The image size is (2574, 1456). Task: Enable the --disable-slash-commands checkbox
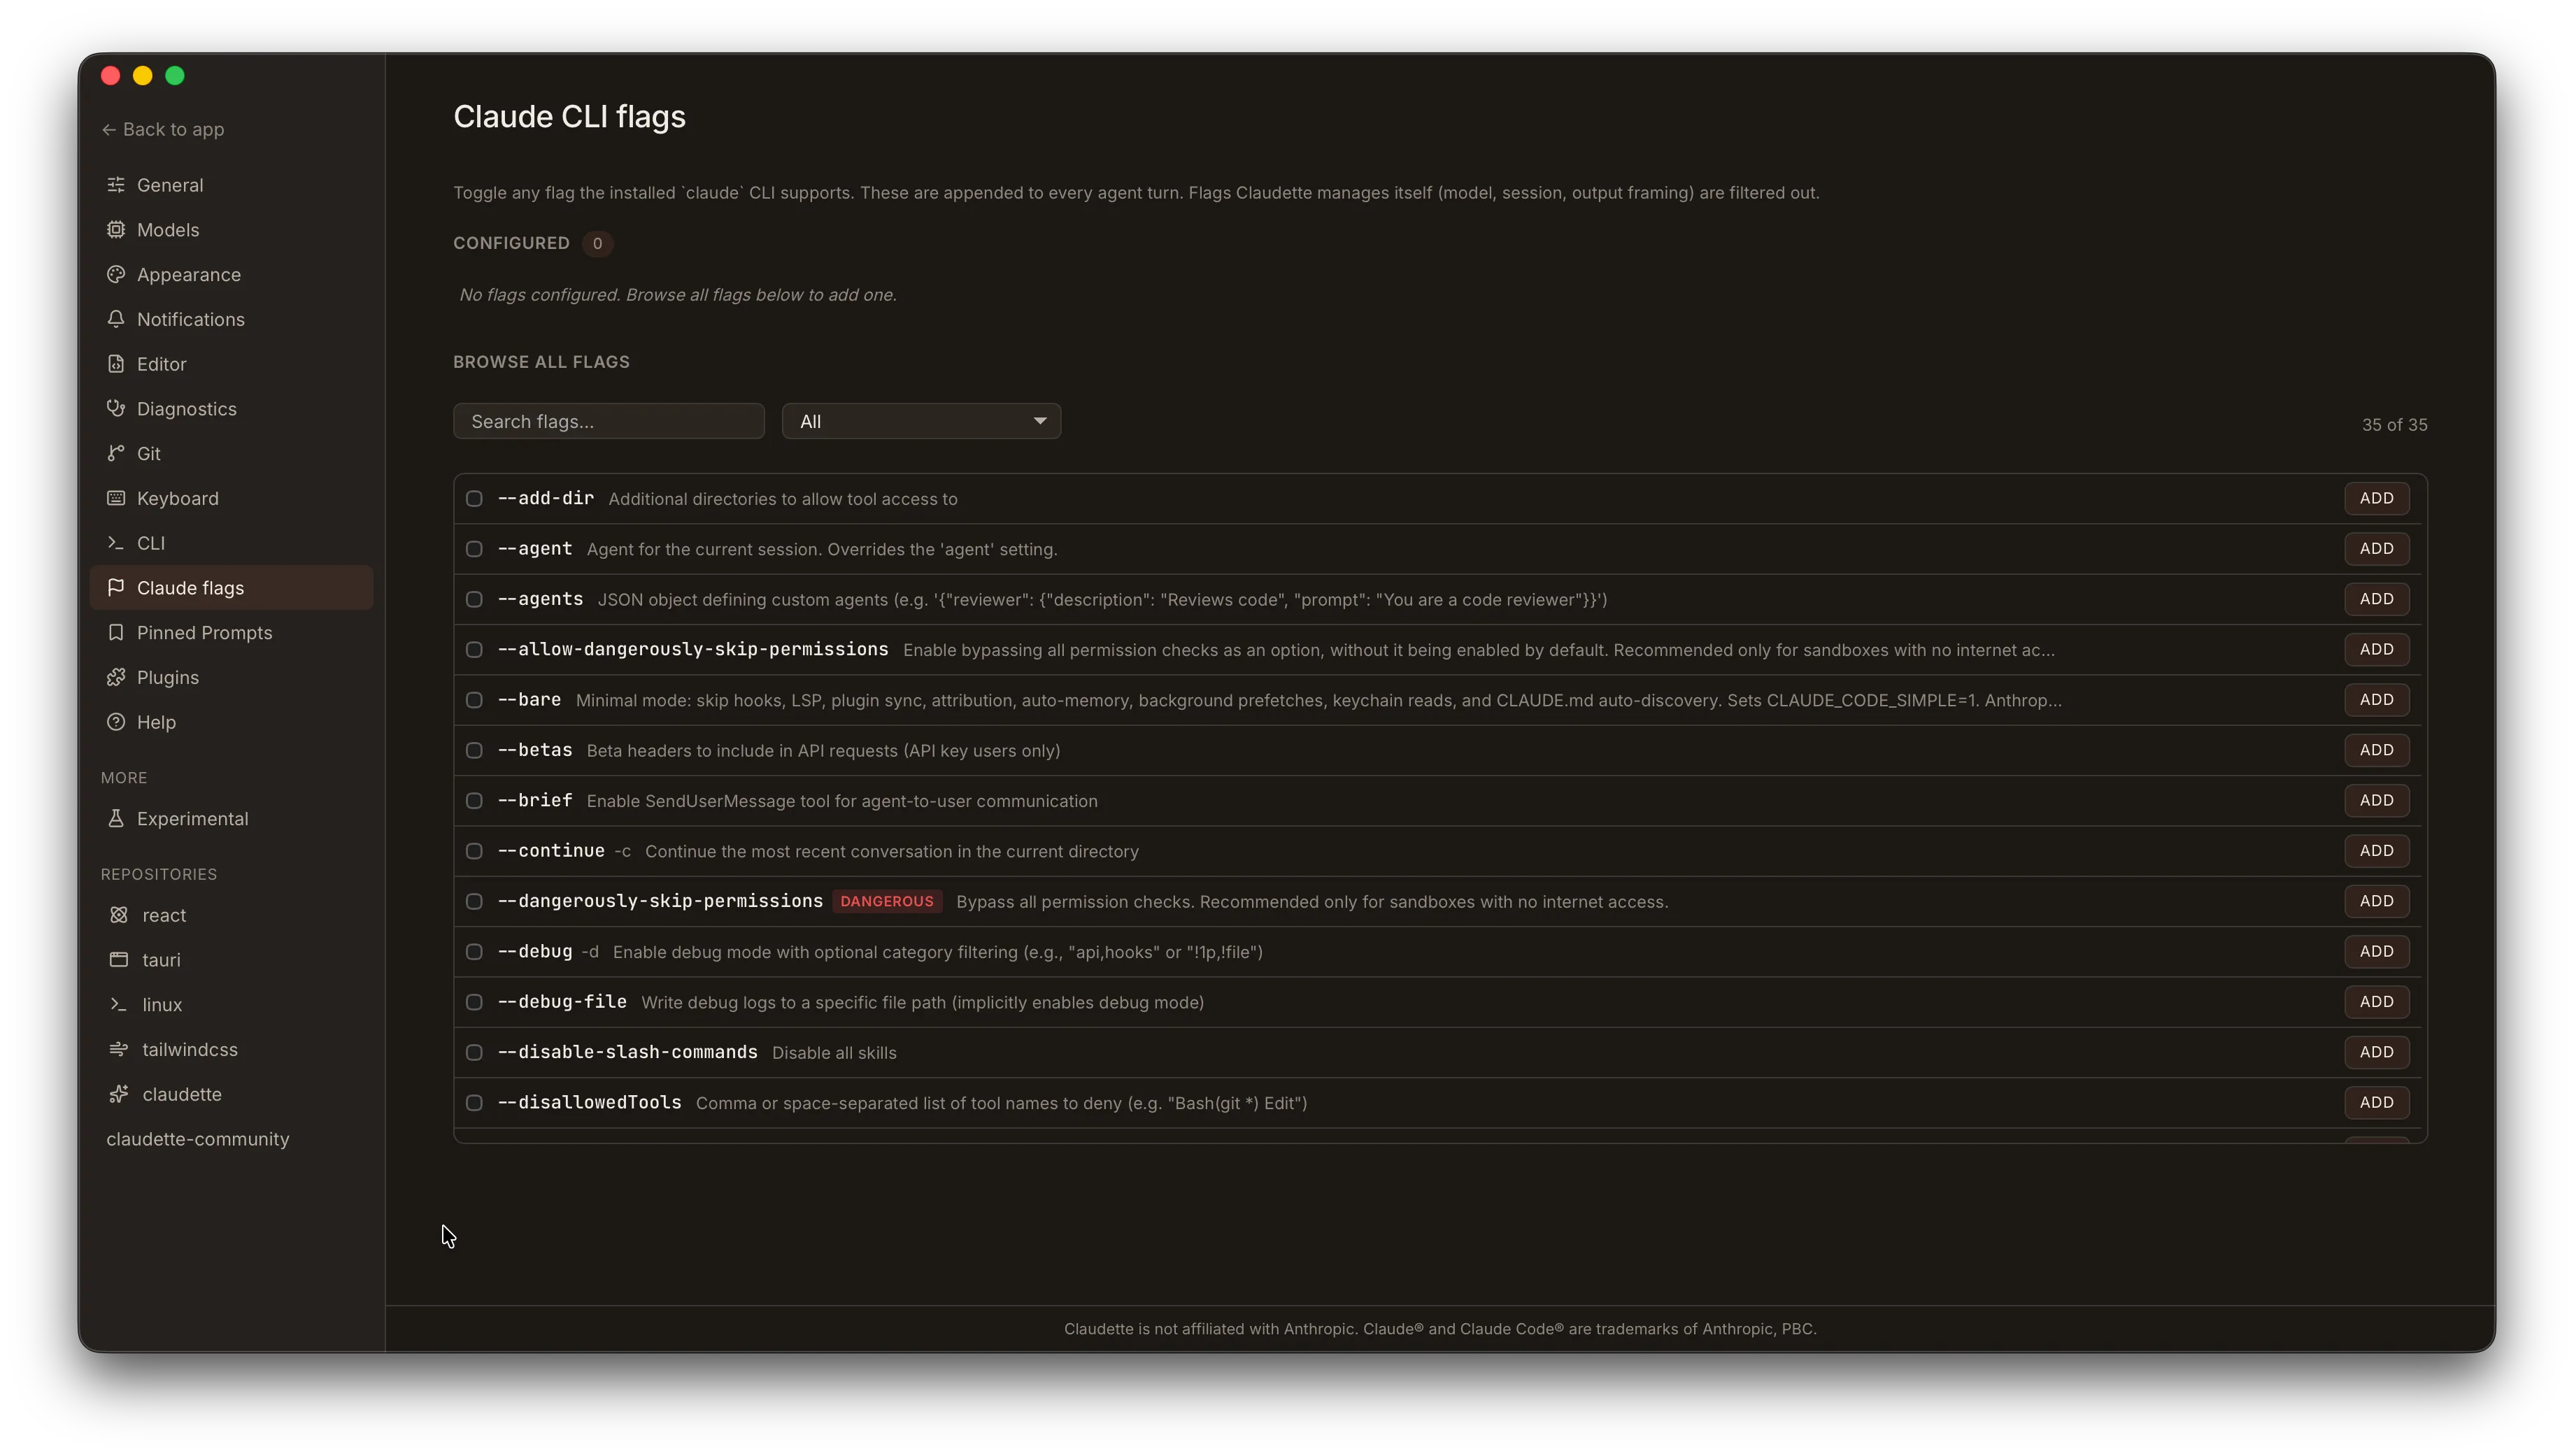474,1052
